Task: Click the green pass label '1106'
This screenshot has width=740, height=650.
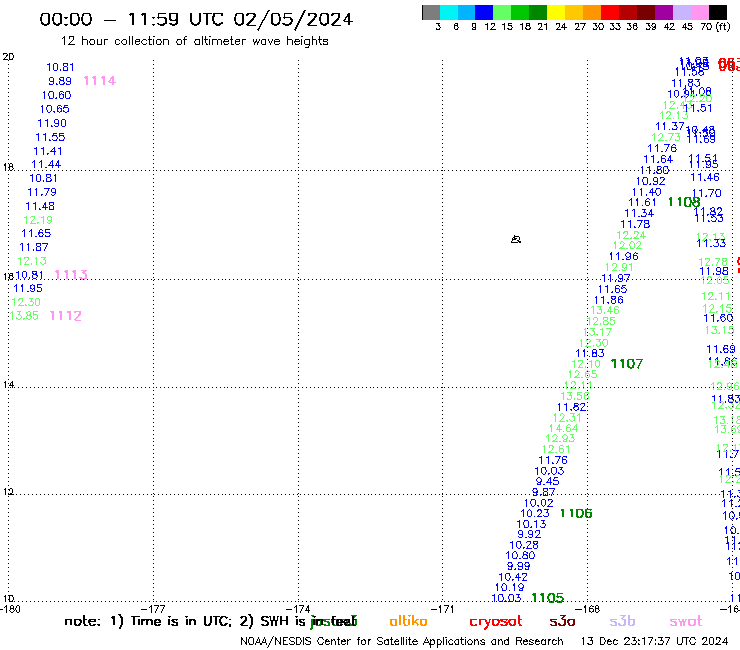Action: (x=576, y=514)
